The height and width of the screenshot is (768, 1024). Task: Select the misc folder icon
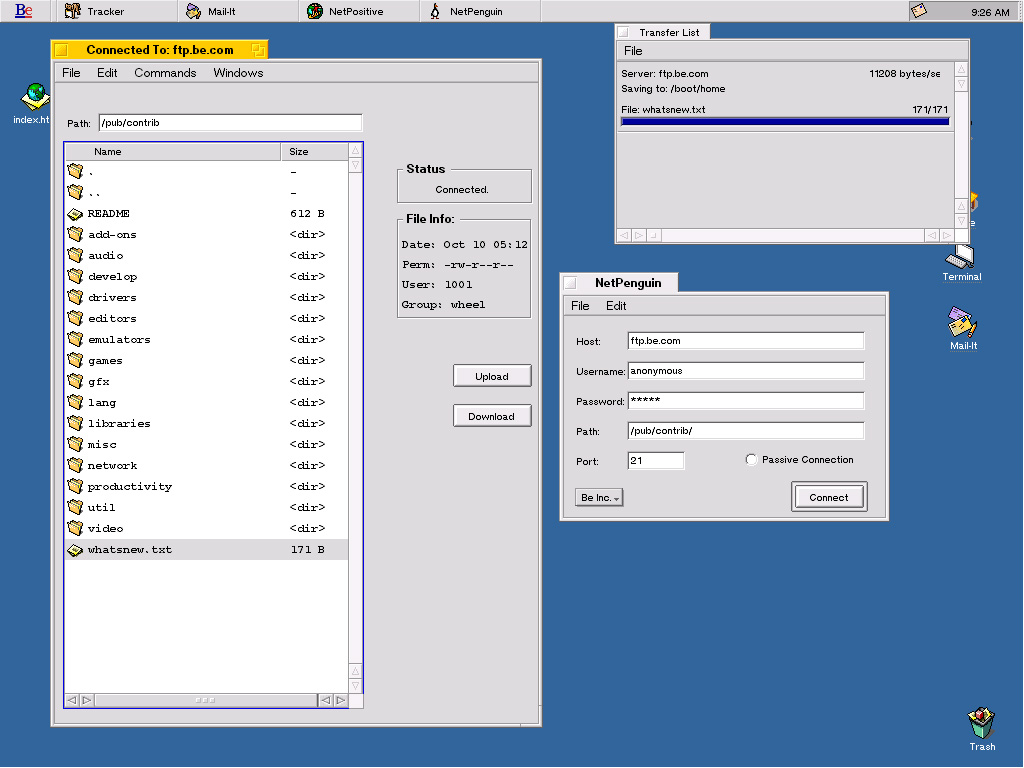[75, 443]
